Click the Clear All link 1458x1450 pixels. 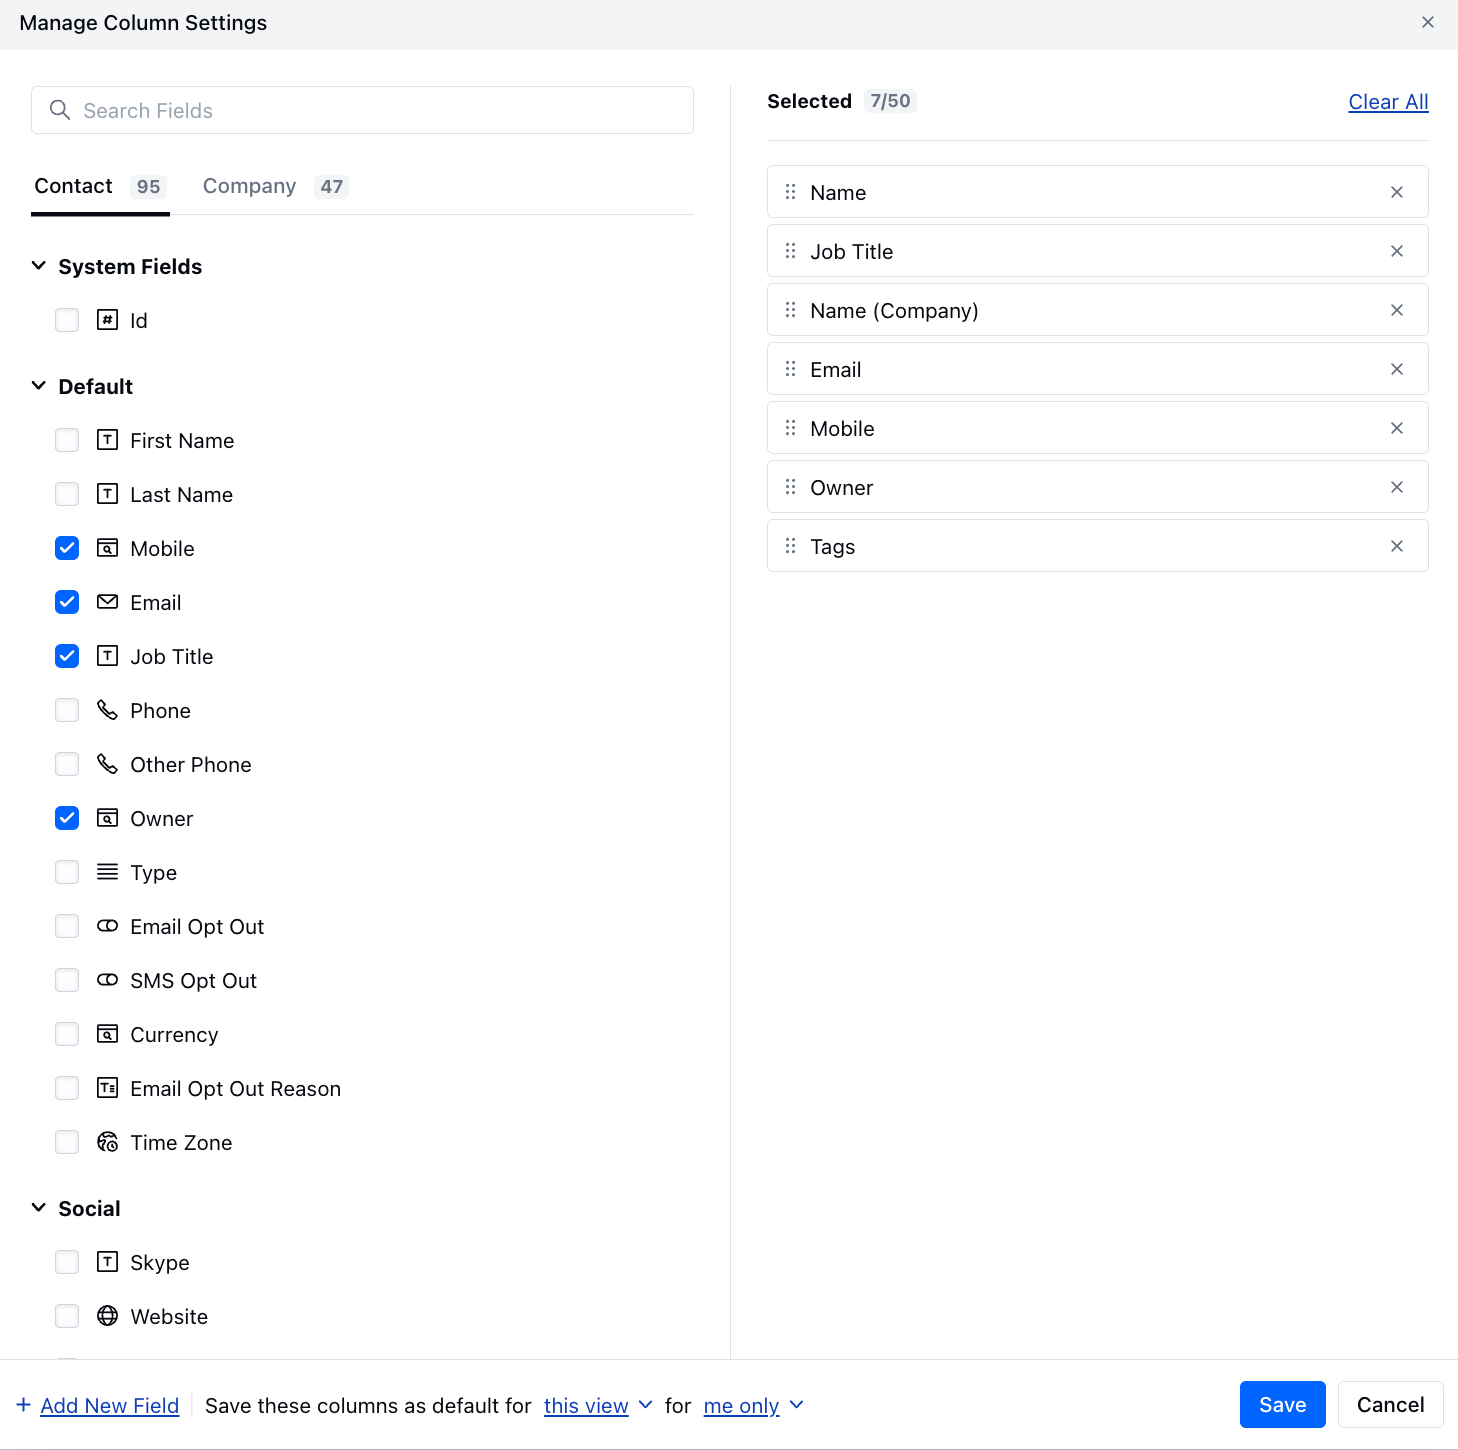(x=1388, y=101)
